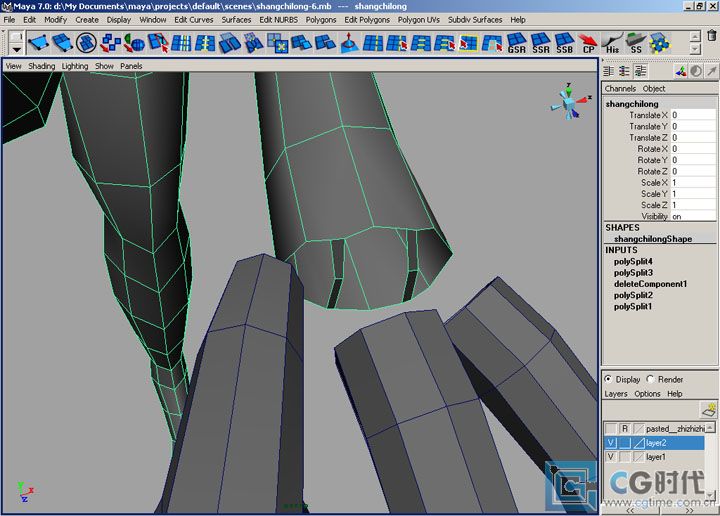The width and height of the screenshot is (720, 516).
Task: Click the CP red arrow shelf icon
Action: click(588, 43)
